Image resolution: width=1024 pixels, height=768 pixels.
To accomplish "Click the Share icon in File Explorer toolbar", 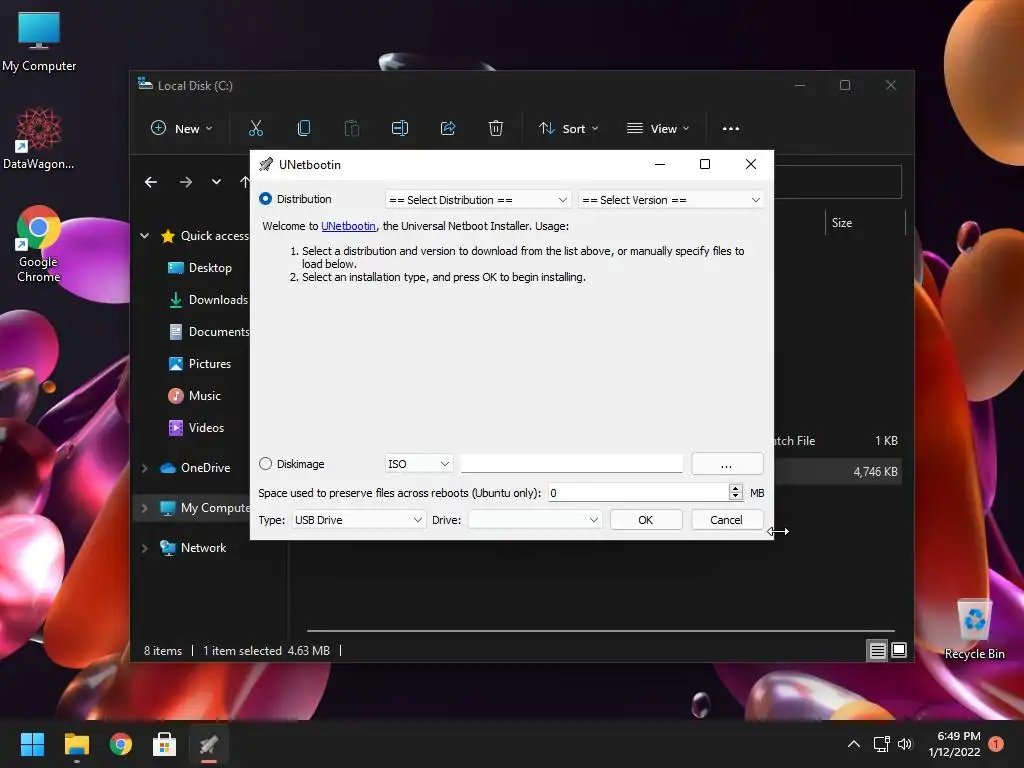I will click(x=448, y=129).
